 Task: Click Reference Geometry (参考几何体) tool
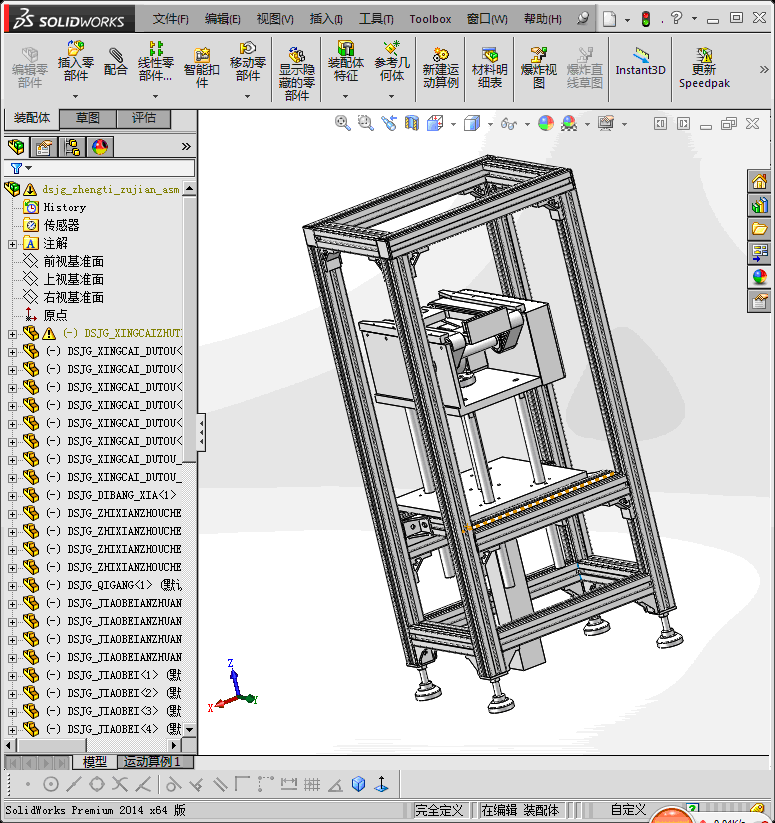point(391,61)
